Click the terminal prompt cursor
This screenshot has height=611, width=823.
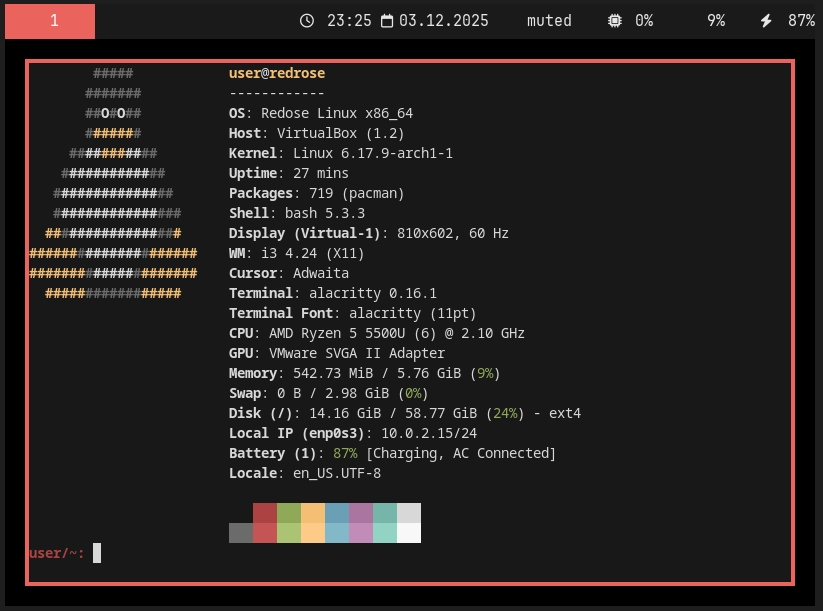[x=97, y=553]
